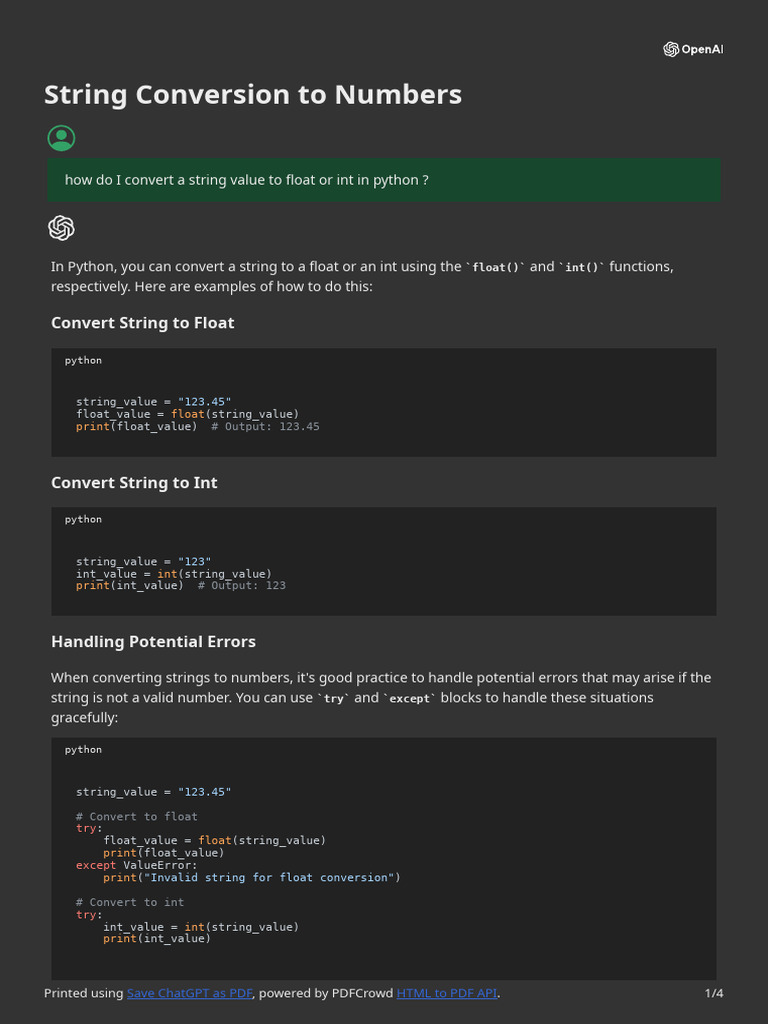Image resolution: width=768 pixels, height=1024 pixels.
Task: Click the python label of second code block
Action: tap(83, 519)
